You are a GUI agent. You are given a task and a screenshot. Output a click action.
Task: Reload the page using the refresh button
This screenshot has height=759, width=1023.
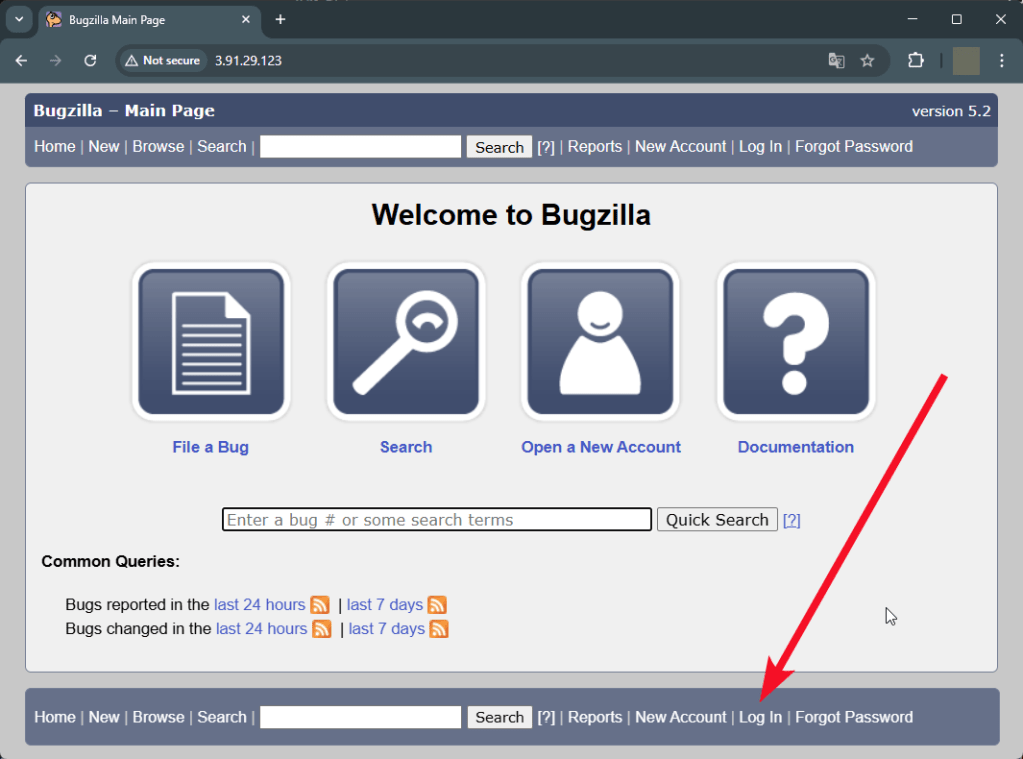[x=90, y=61]
